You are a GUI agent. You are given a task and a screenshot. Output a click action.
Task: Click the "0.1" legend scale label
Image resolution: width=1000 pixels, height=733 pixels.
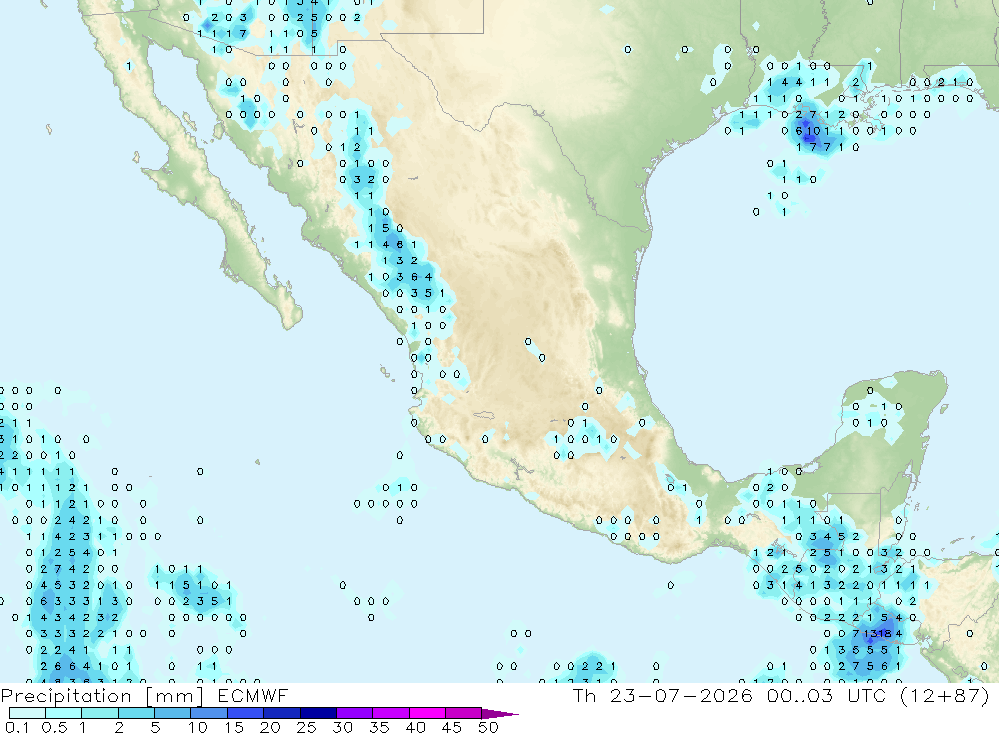pos(17,727)
